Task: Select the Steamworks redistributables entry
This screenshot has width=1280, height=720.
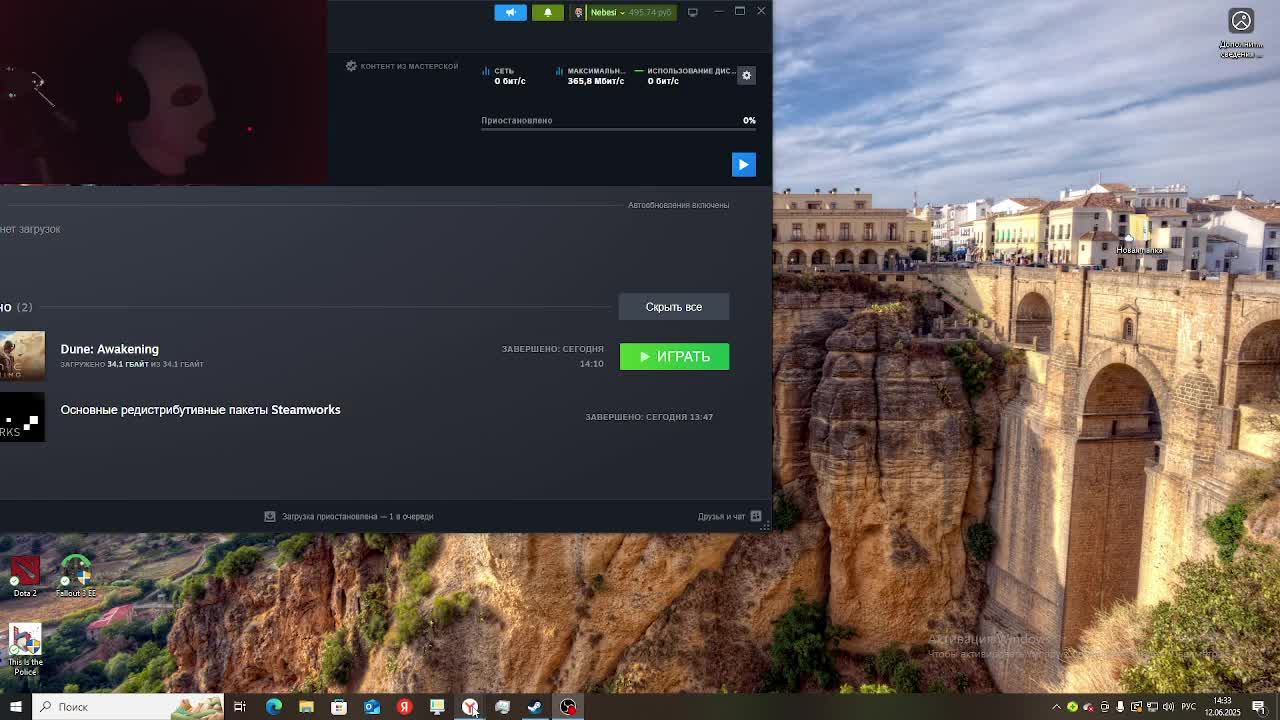Action: pos(200,410)
